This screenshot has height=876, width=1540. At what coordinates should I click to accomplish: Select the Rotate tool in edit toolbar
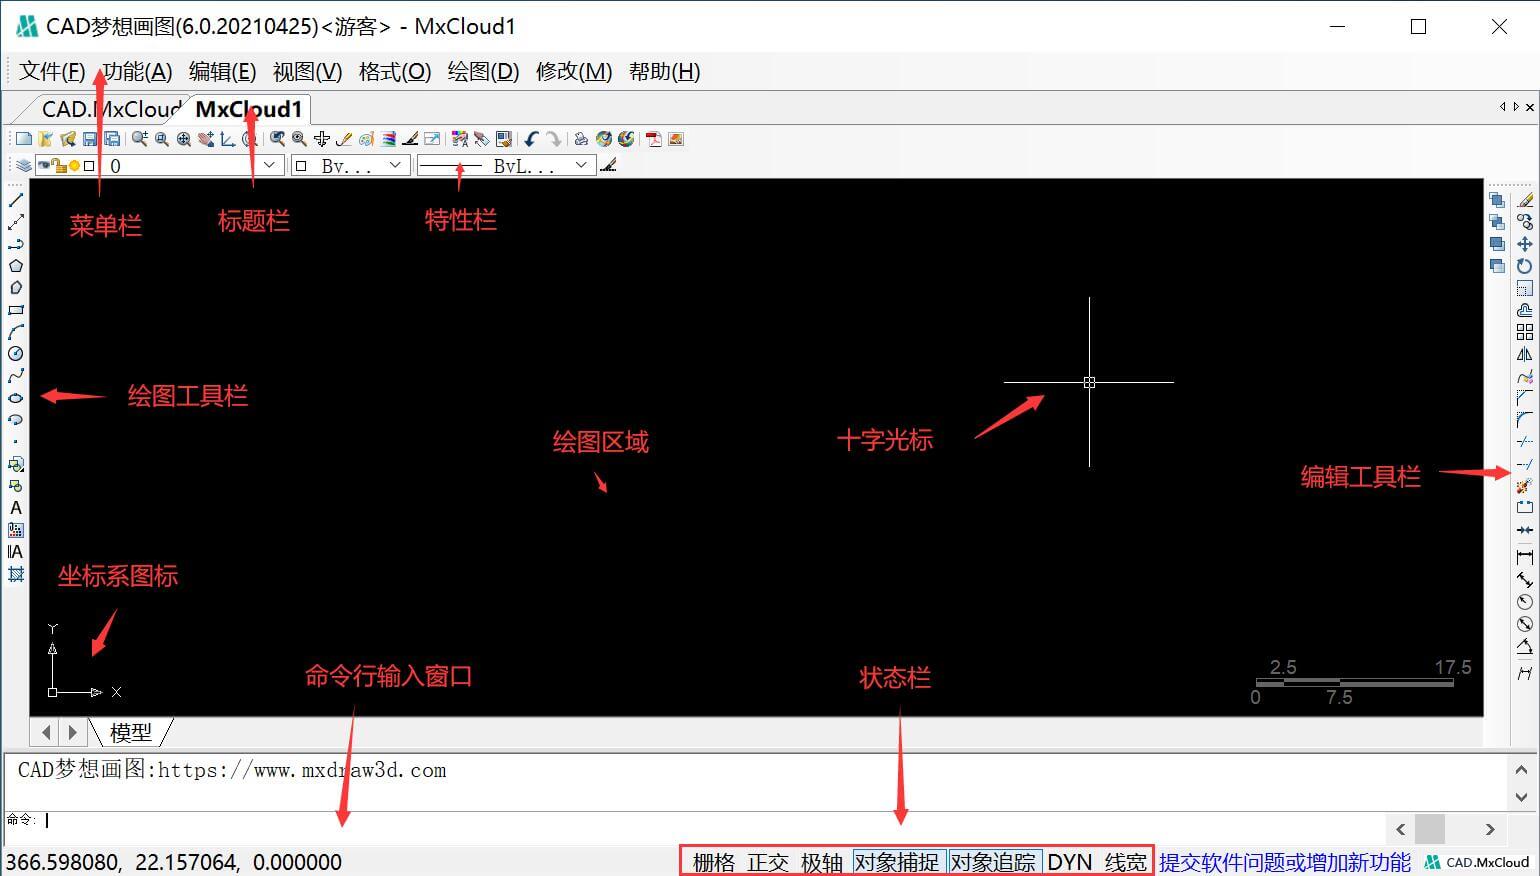(x=1525, y=266)
